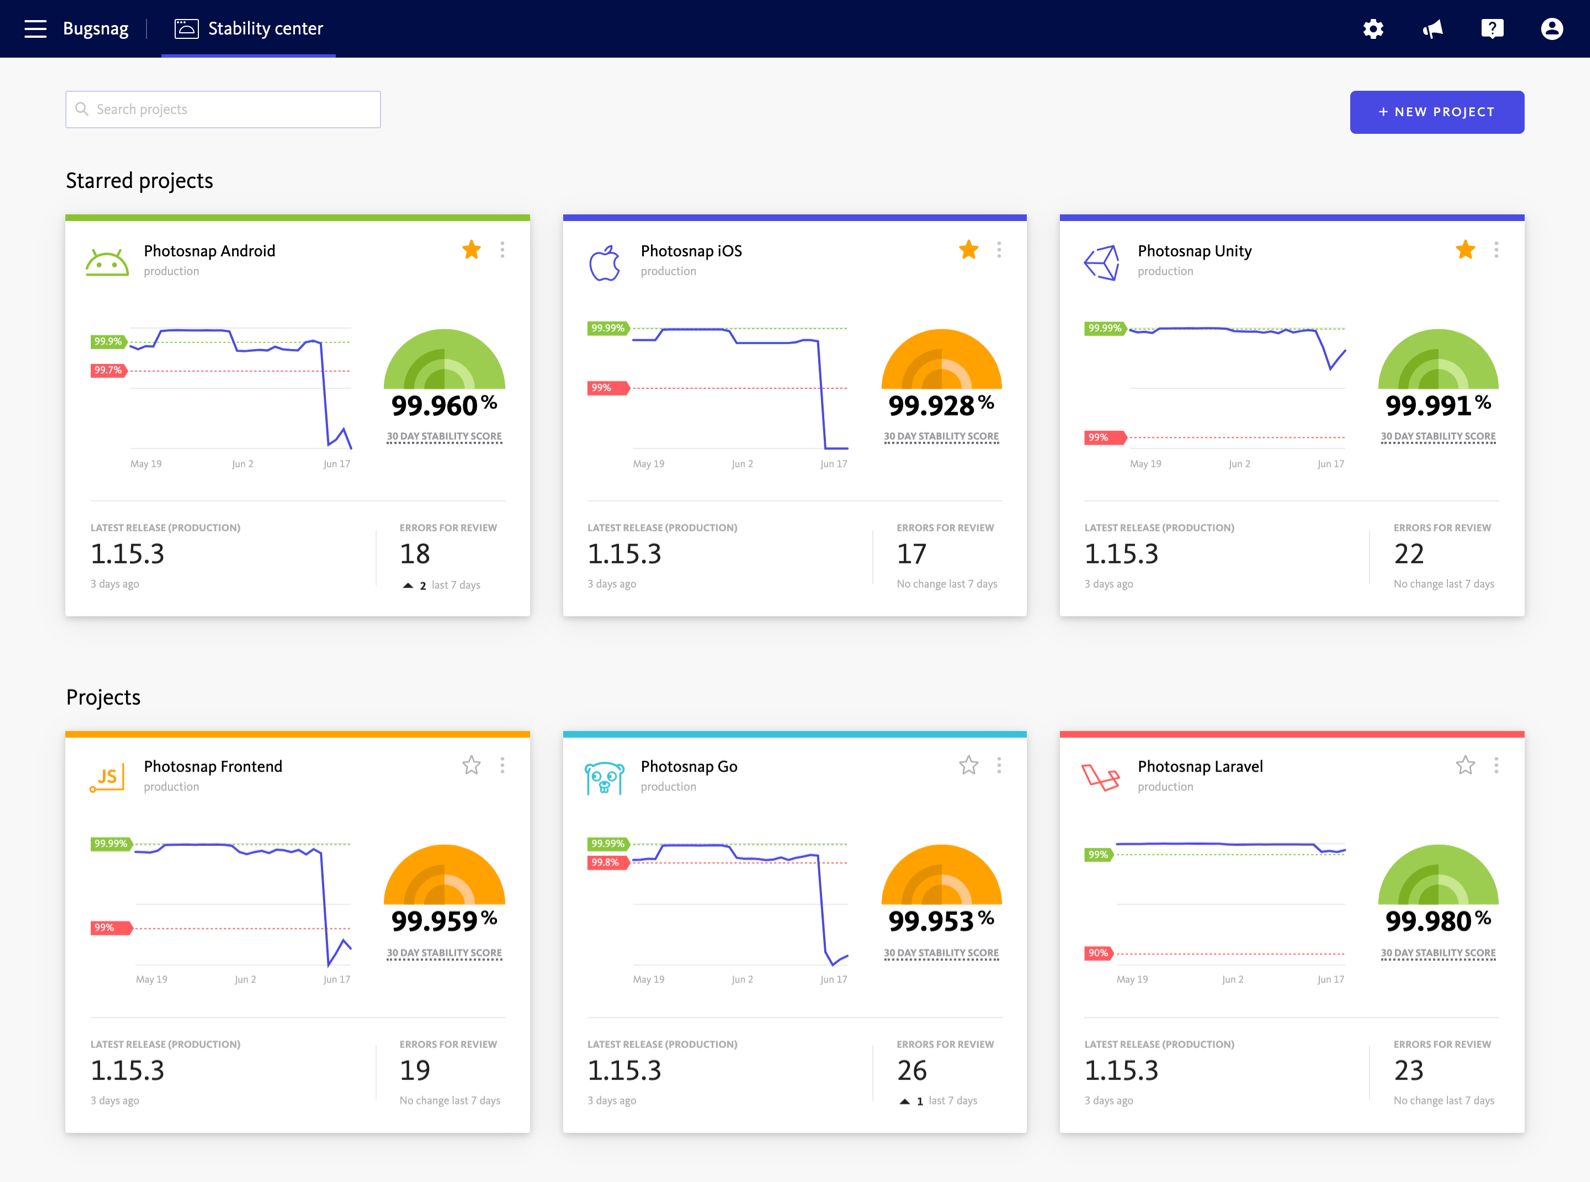
Task: Click the Stability center tab
Action: [249, 29]
